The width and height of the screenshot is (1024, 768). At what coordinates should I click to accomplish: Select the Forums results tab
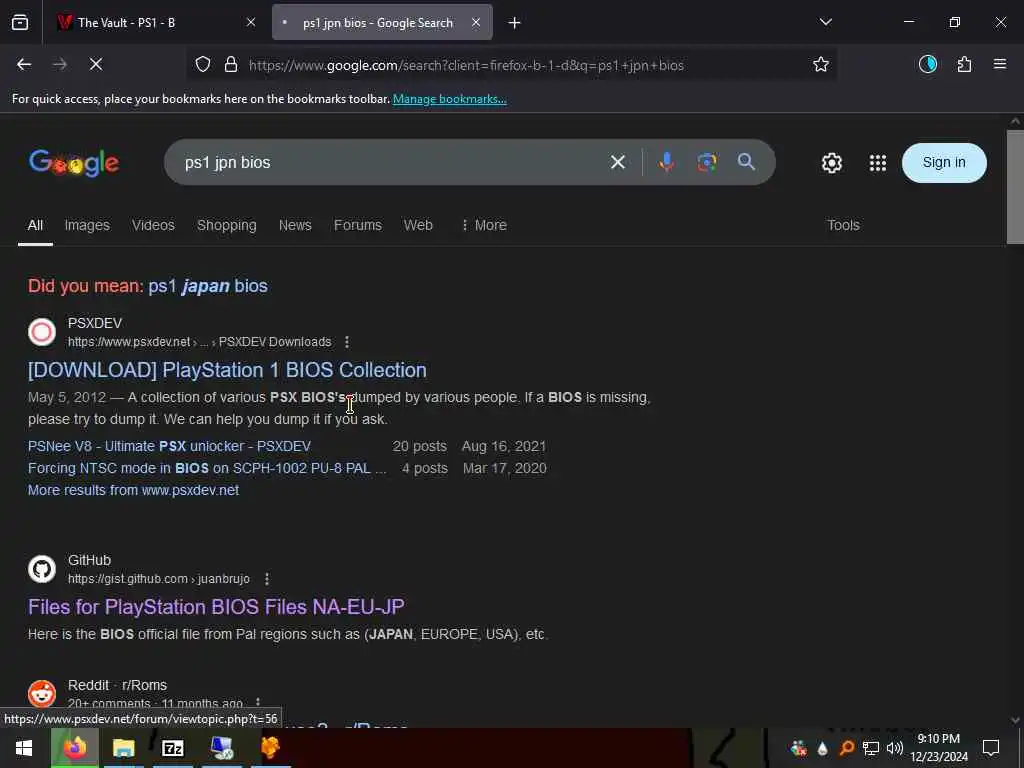[x=358, y=225]
